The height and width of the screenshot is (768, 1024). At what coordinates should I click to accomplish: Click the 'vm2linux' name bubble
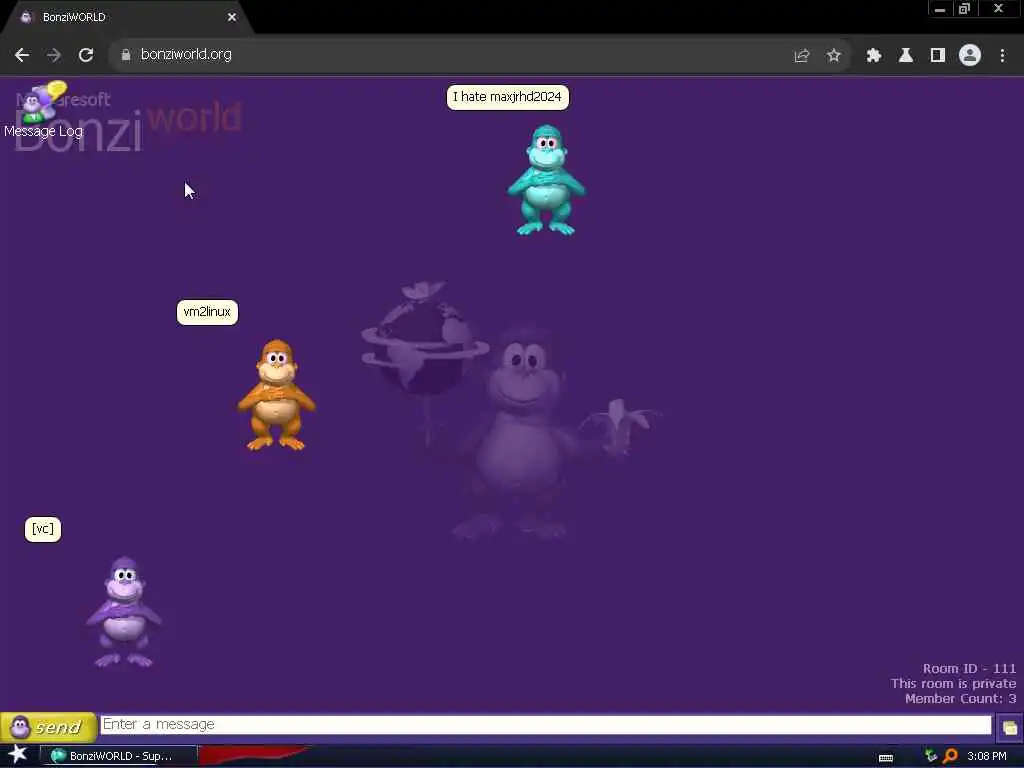[207, 312]
